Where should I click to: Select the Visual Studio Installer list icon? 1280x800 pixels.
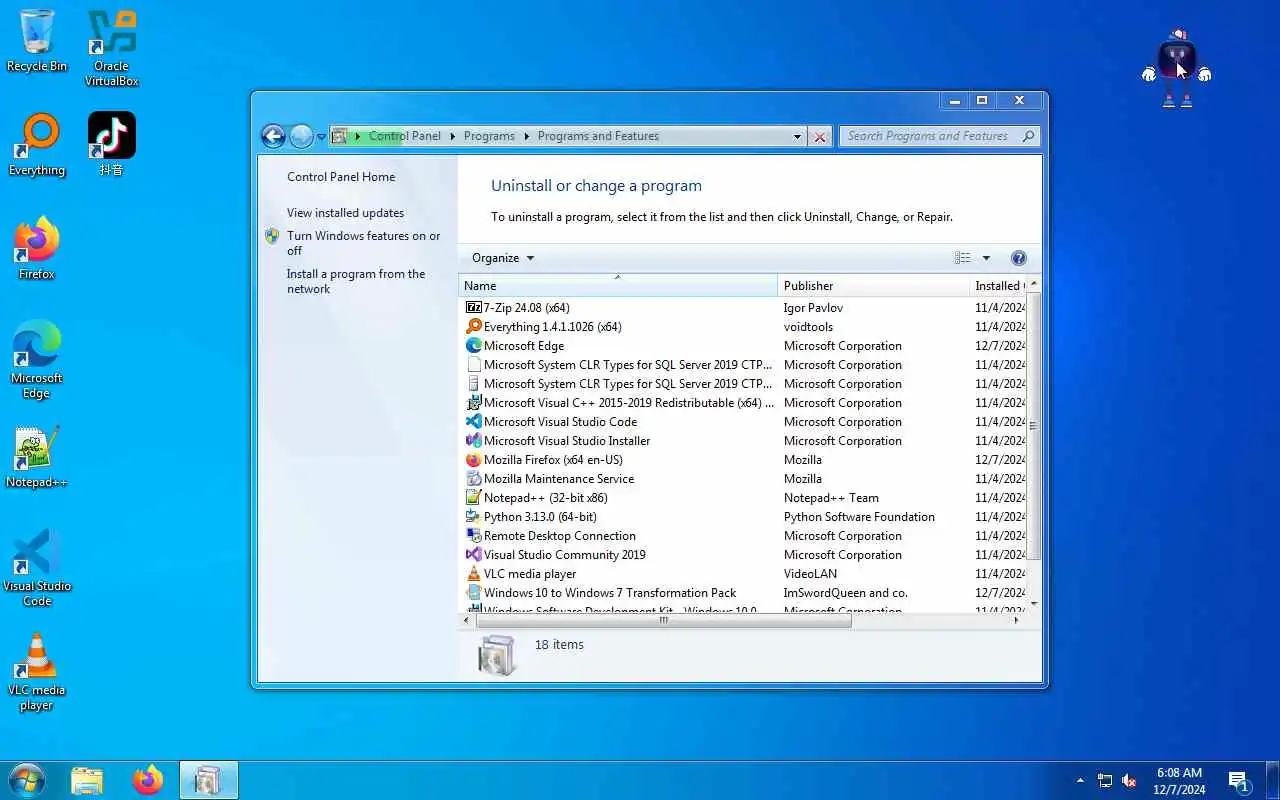click(474, 441)
